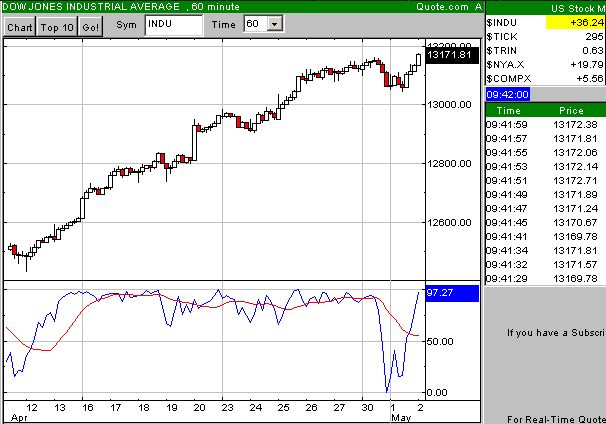Click the Price column header
Viewport: 606px width, 424px height.
coord(571,111)
